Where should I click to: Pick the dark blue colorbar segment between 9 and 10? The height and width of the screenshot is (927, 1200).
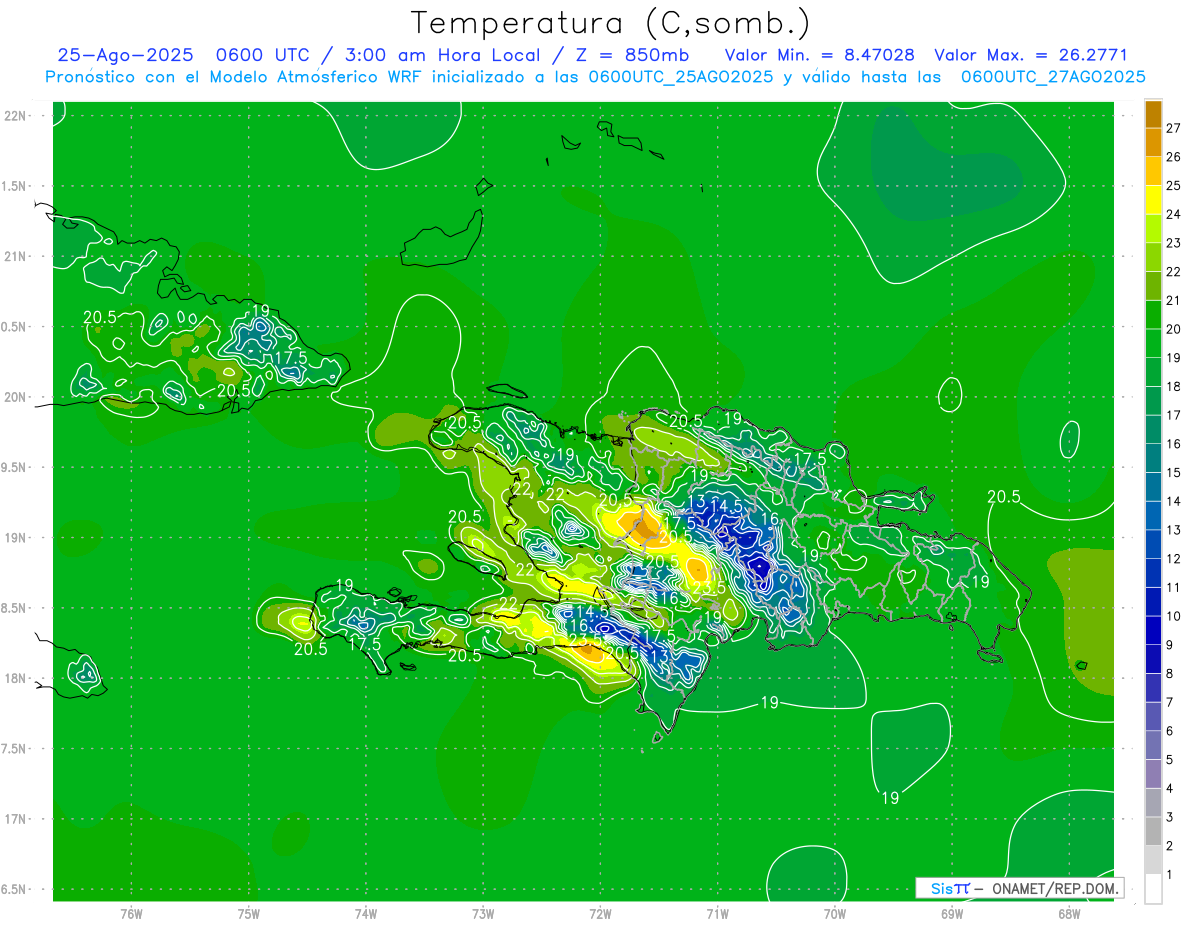click(x=1153, y=630)
